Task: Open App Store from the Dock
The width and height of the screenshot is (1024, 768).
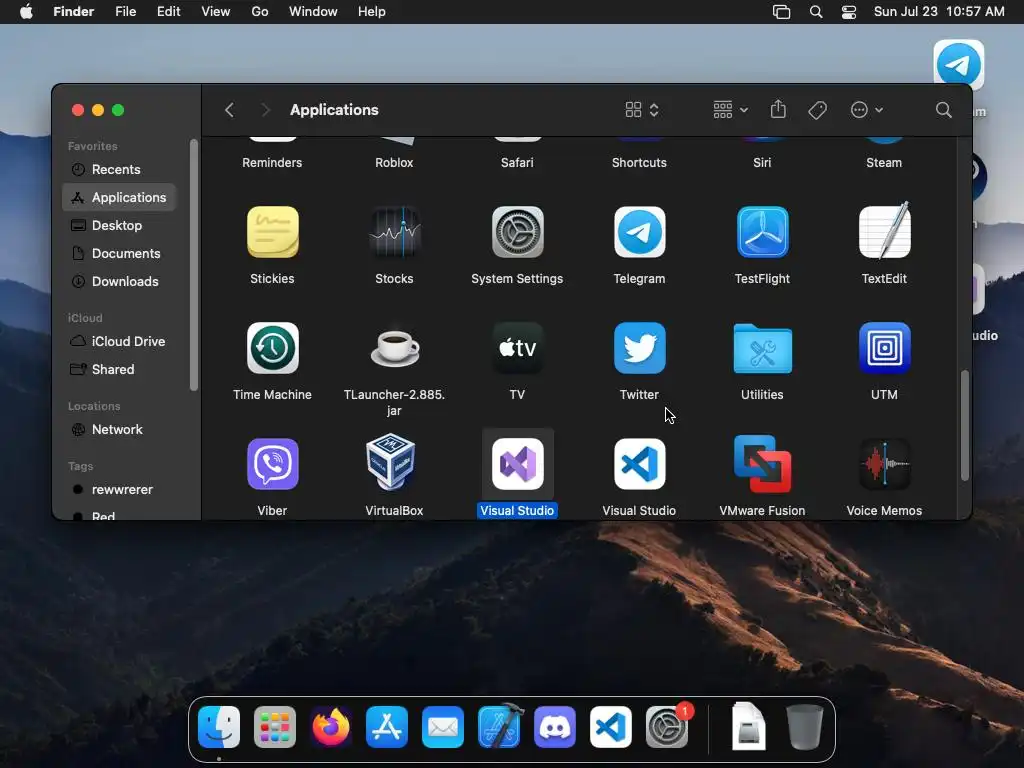Action: click(387, 727)
